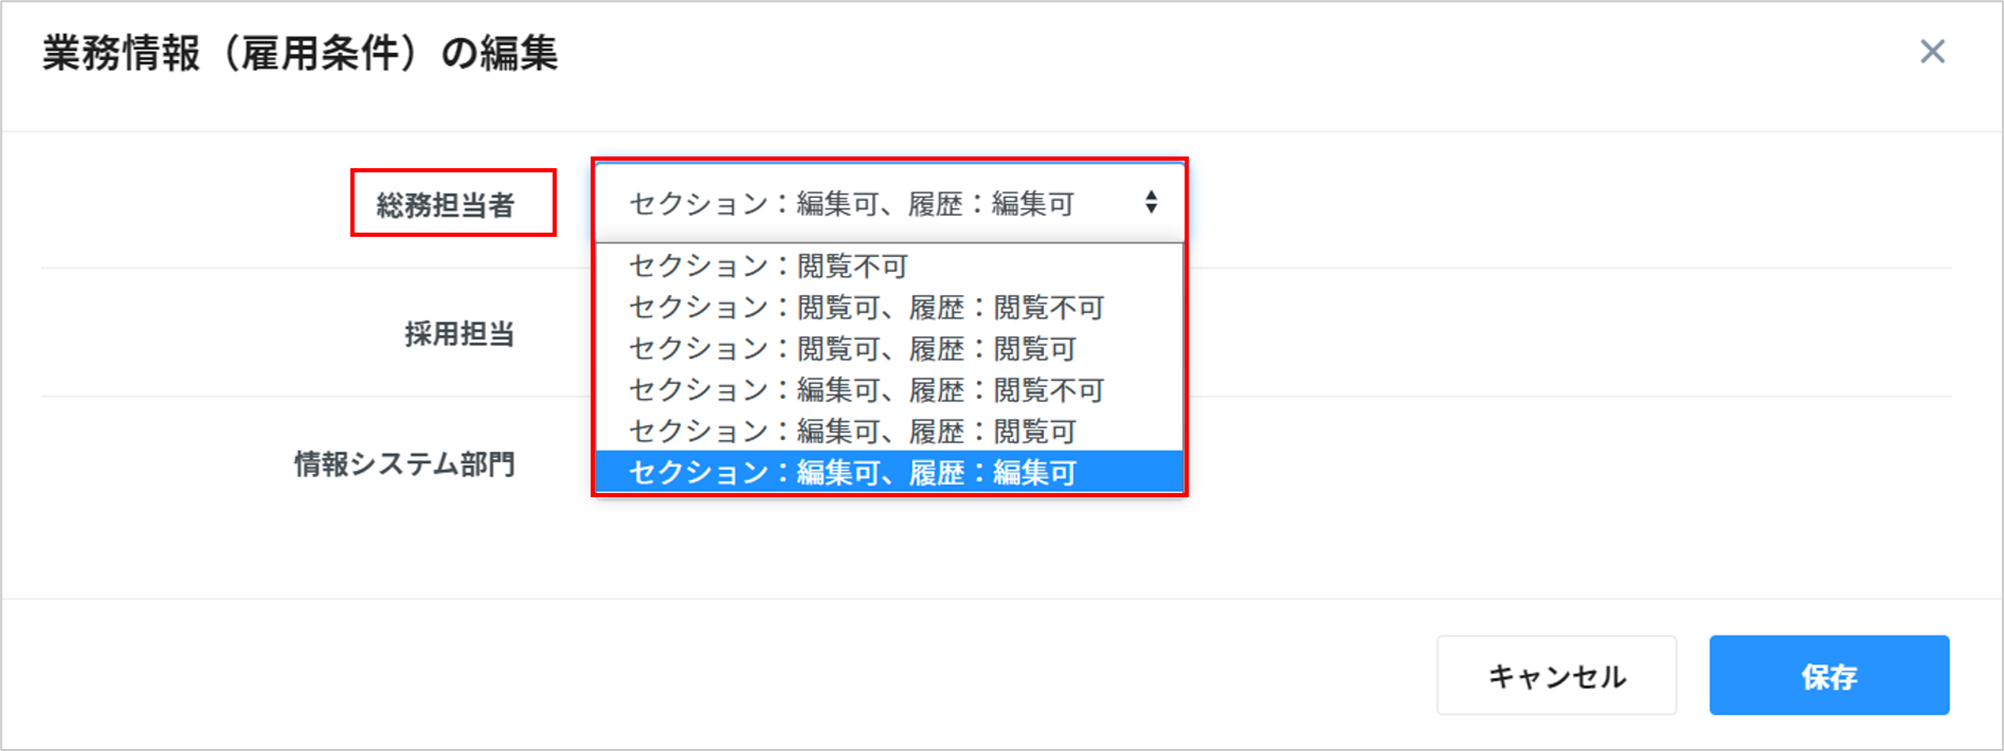This screenshot has width=2004, height=751.
Task: Close the 業務情報 edit dialog with X
Action: click(1932, 52)
